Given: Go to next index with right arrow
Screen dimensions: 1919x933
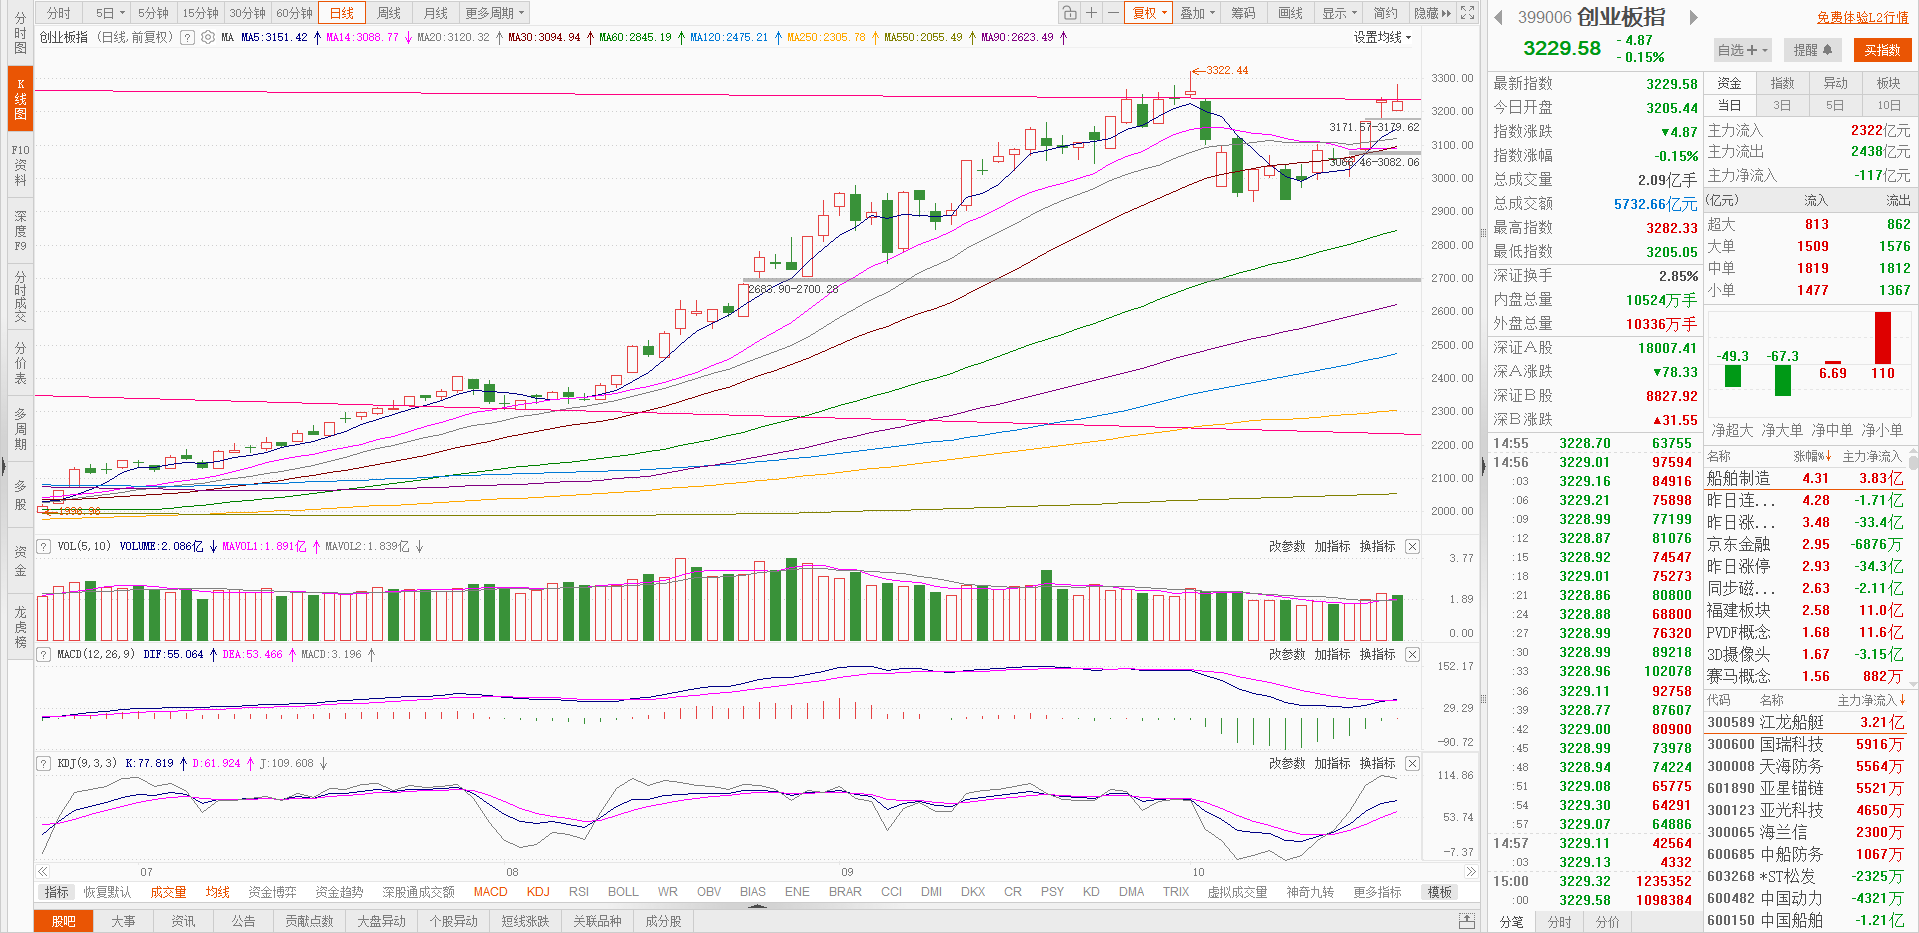Looking at the screenshot, I should 1693,17.
